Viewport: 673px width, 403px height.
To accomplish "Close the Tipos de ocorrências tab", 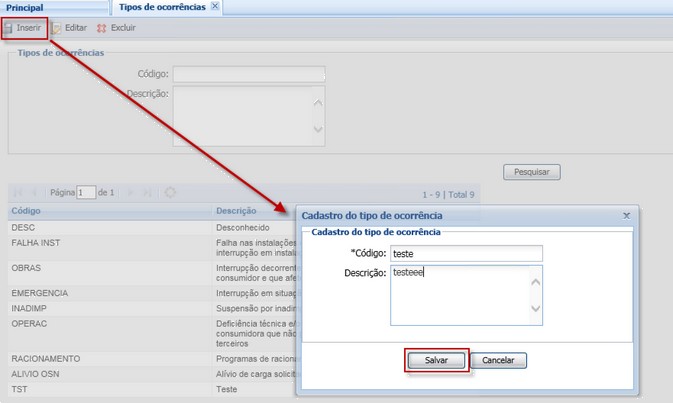I will (x=215, y=7).
